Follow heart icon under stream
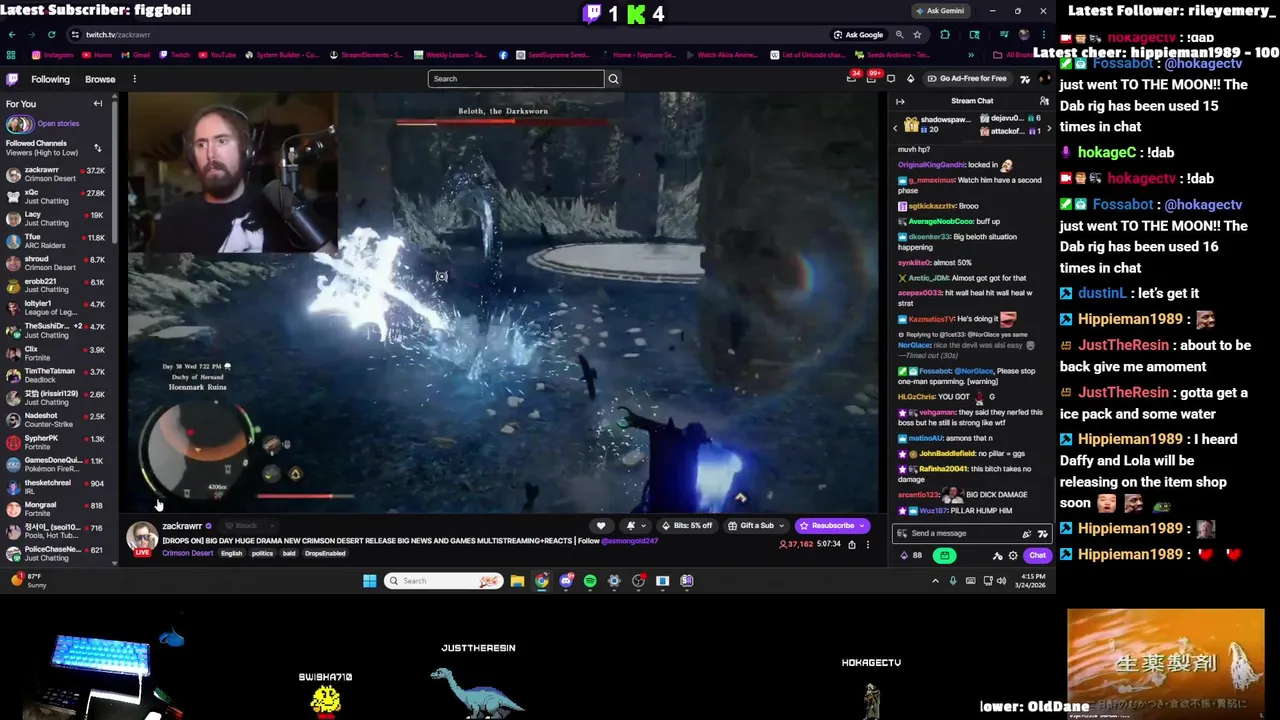The image size is (1280, 720). coord(601,526)
